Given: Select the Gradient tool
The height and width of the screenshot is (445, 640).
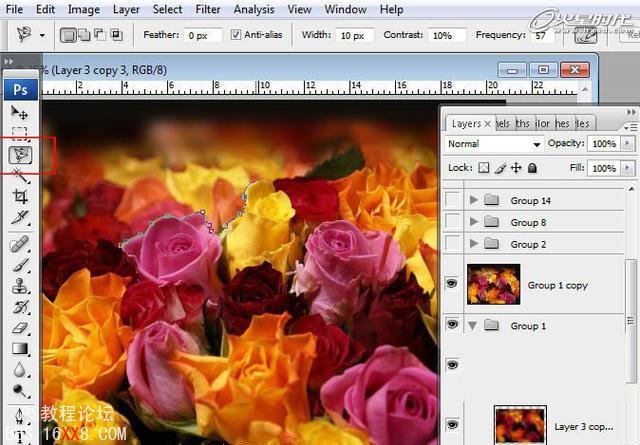Looking at the screenshot, I should 20,349.
